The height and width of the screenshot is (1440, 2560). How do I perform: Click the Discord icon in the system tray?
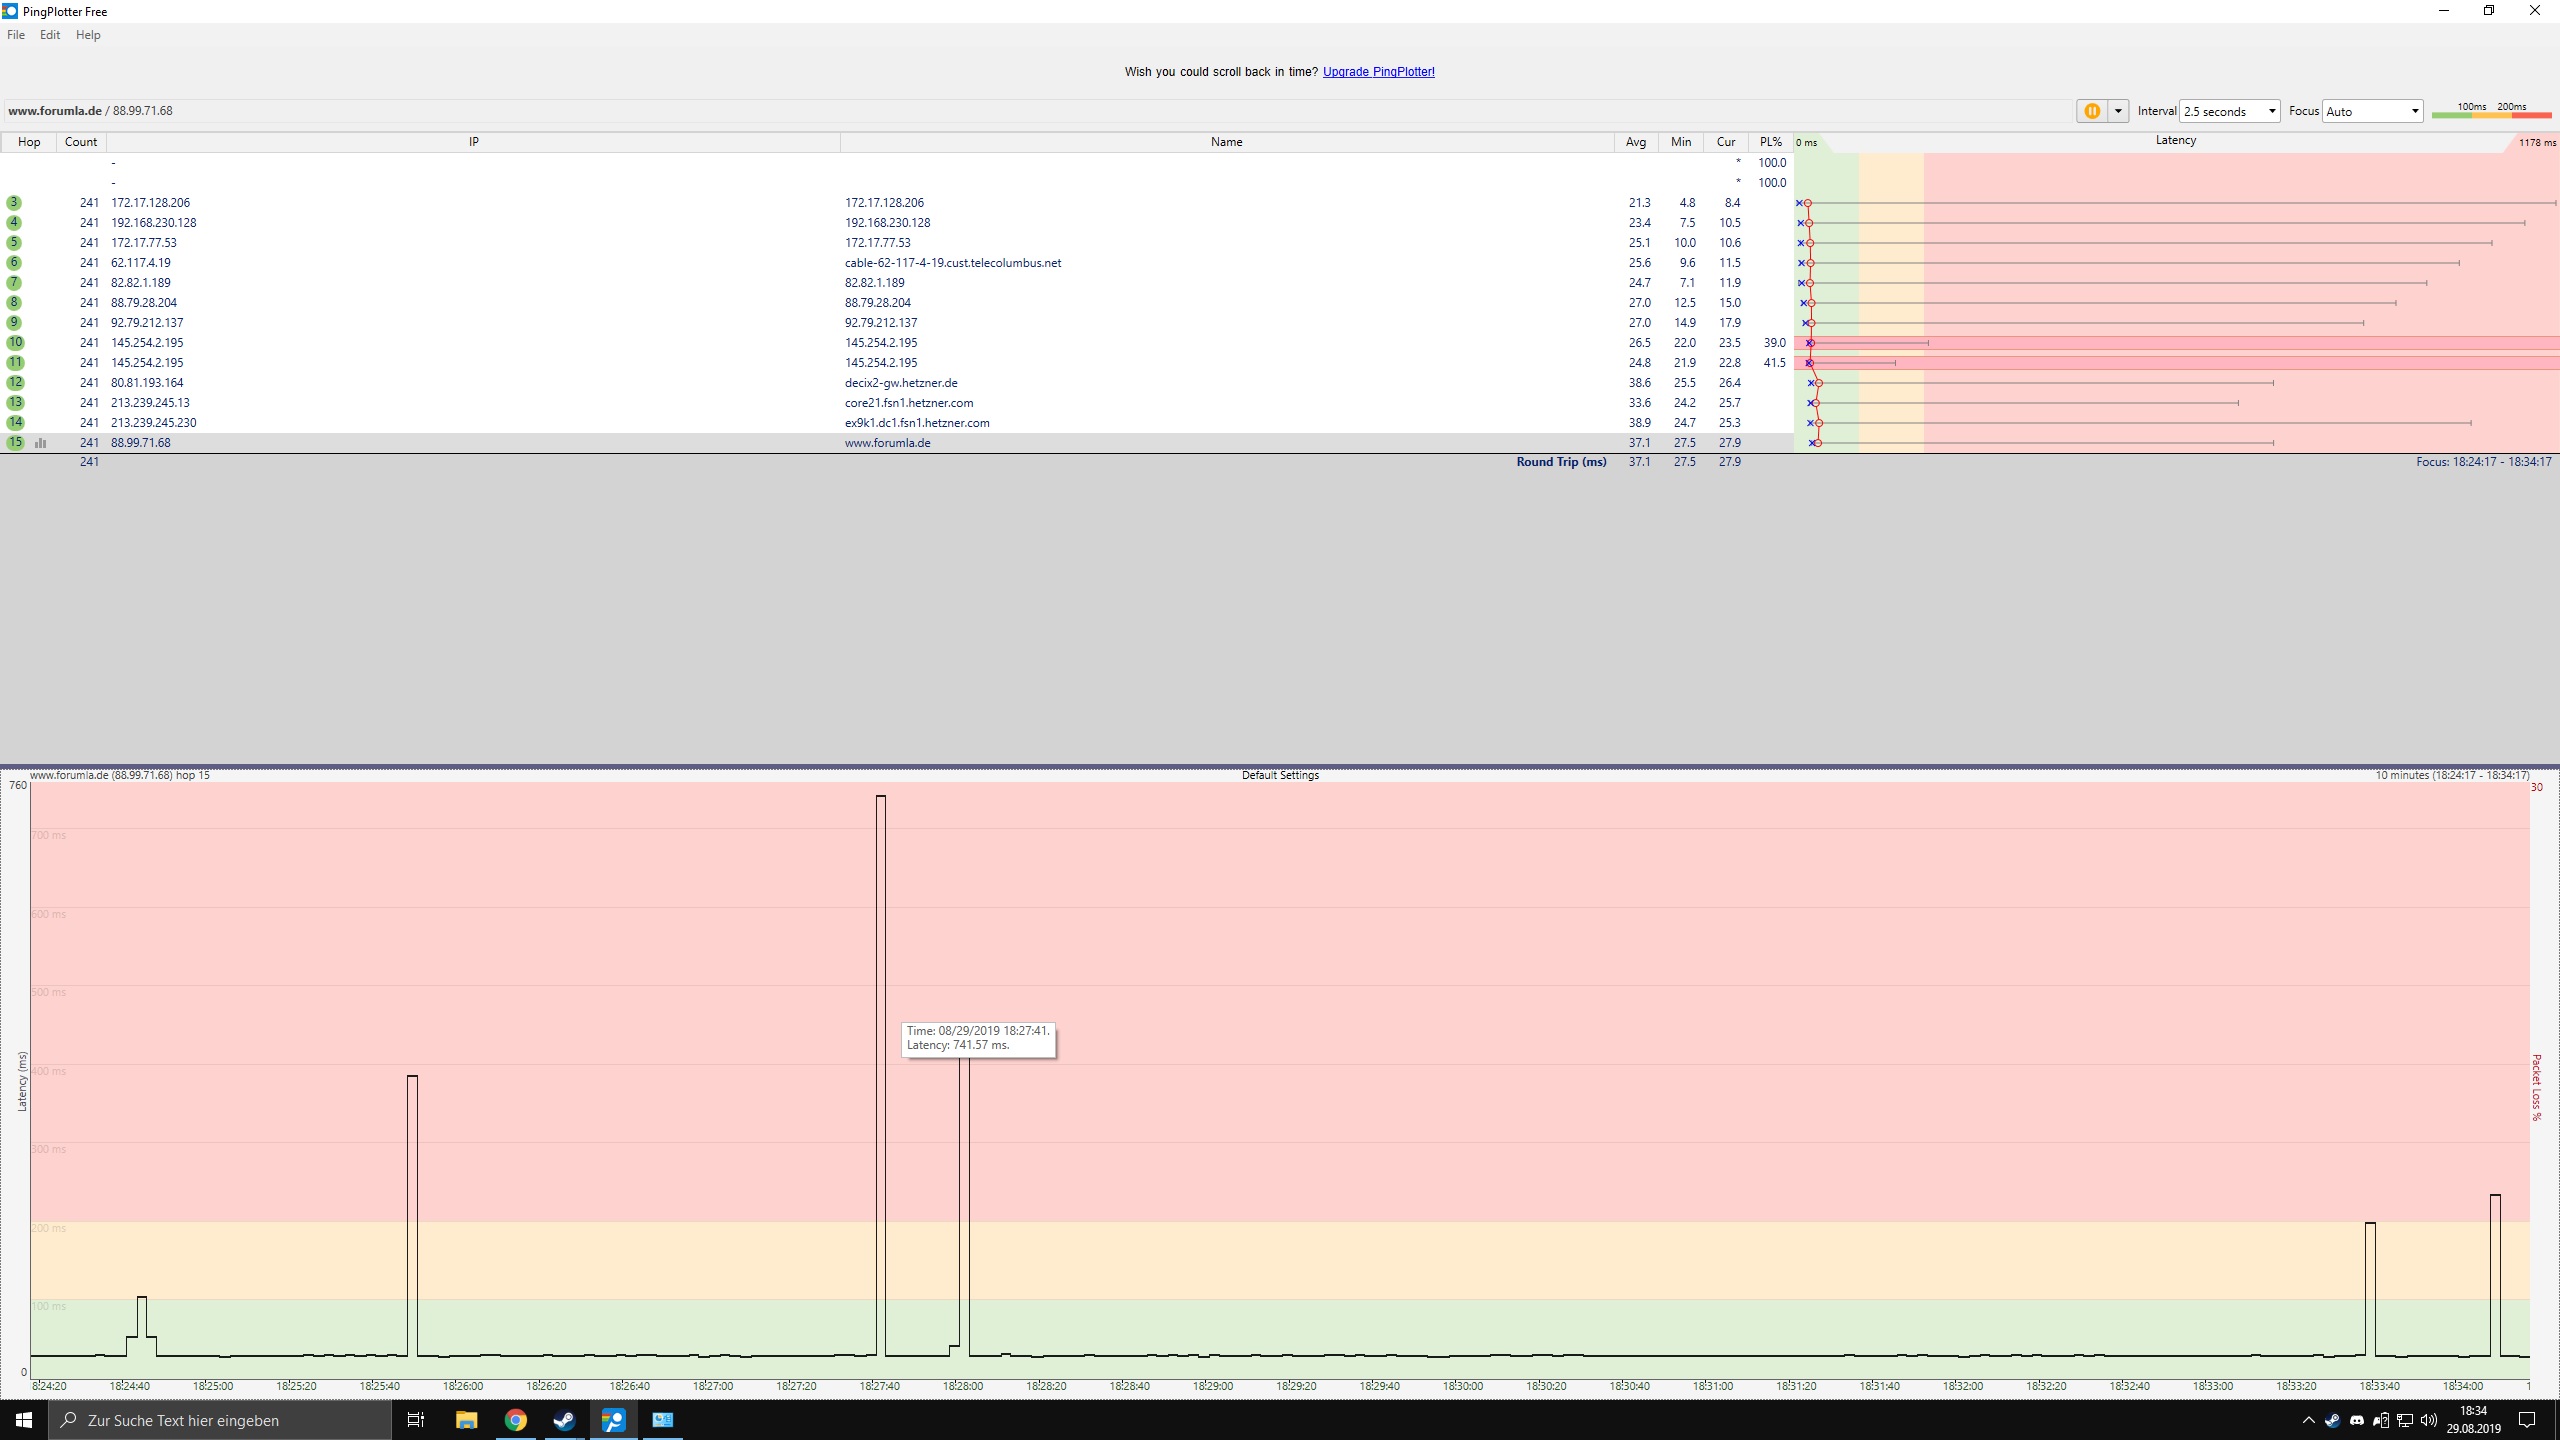(2357, 1420)
